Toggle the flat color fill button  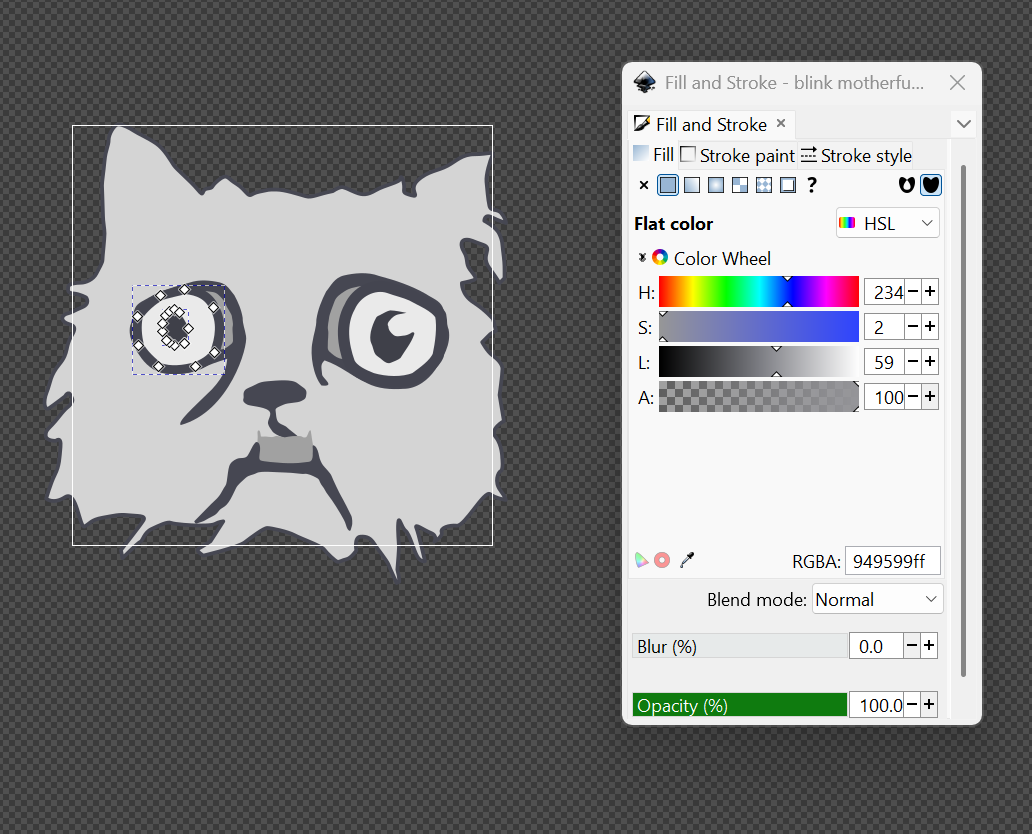[x=668, y=185]
